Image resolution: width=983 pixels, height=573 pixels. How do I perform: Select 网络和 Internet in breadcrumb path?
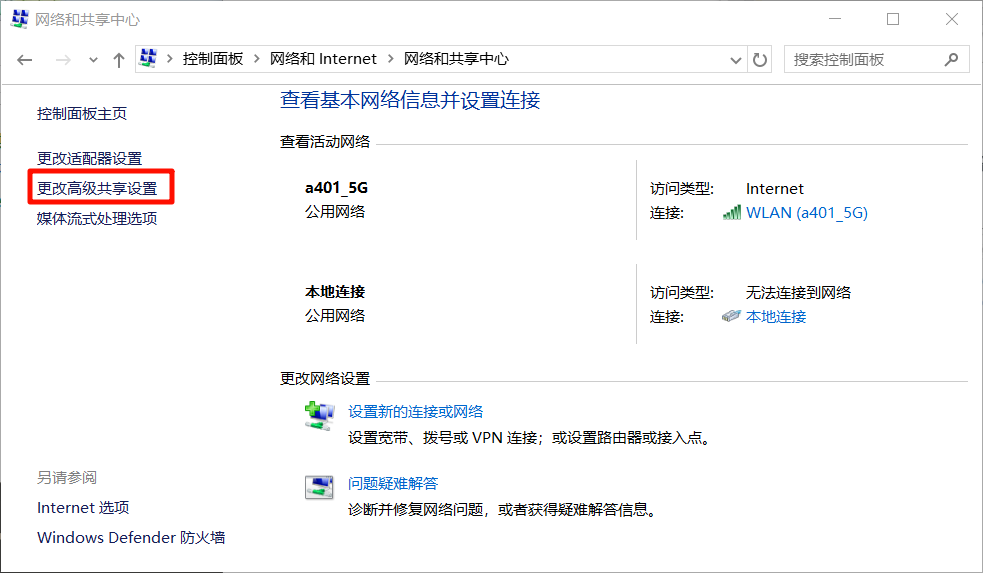pos(323,60)
